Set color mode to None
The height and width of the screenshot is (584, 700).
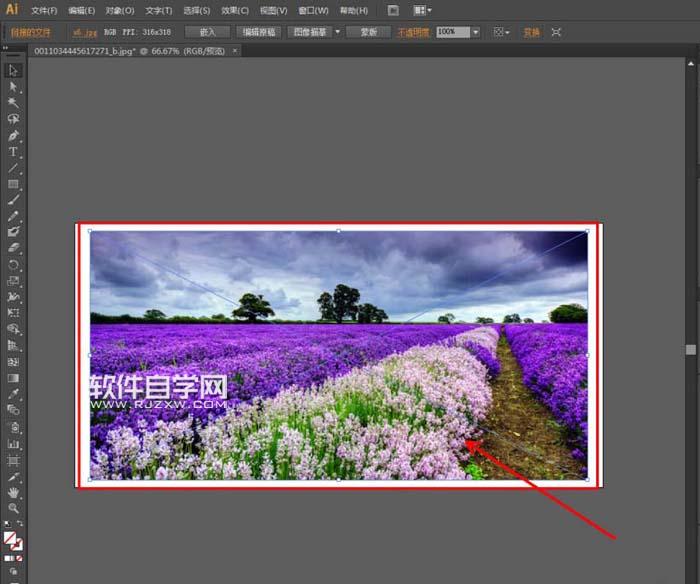pyautogui.click(x=19, y=558)
